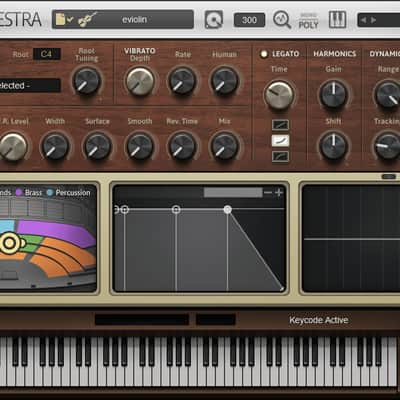Click the horizontal line in right graph
Viewport: 400px width, 400px height.
pyautogui.click(x=352, y=239)
